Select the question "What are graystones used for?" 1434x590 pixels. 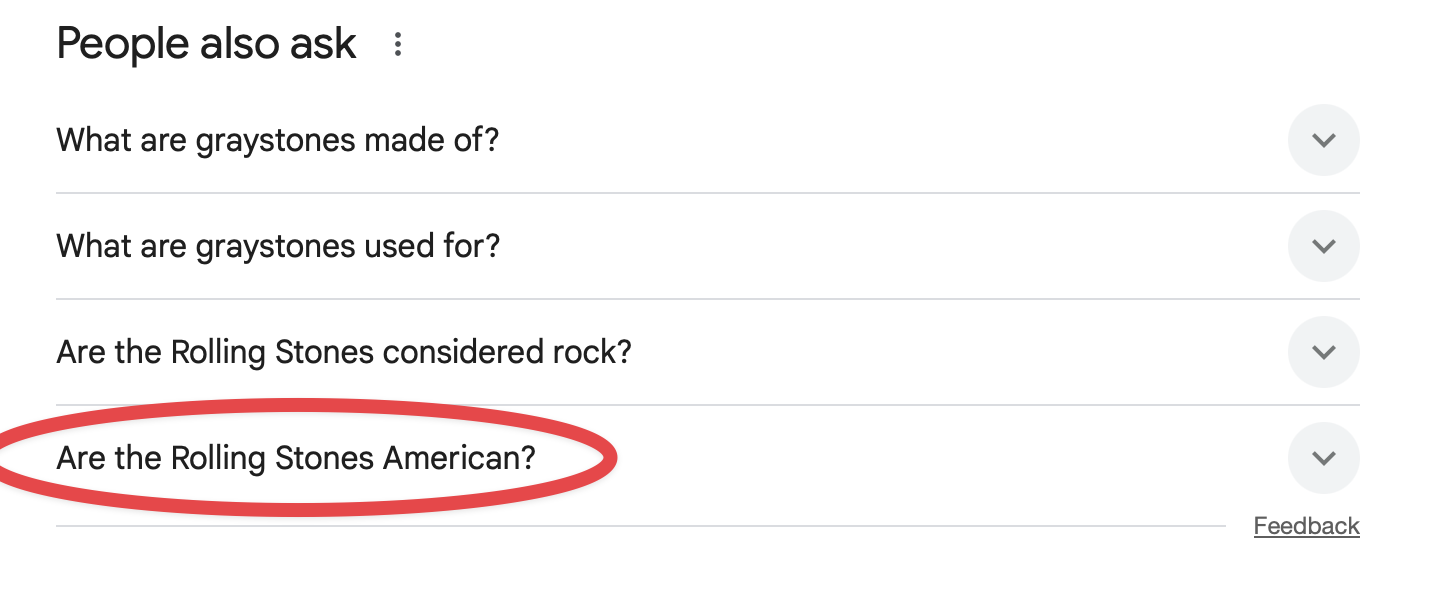coord(277,246)
